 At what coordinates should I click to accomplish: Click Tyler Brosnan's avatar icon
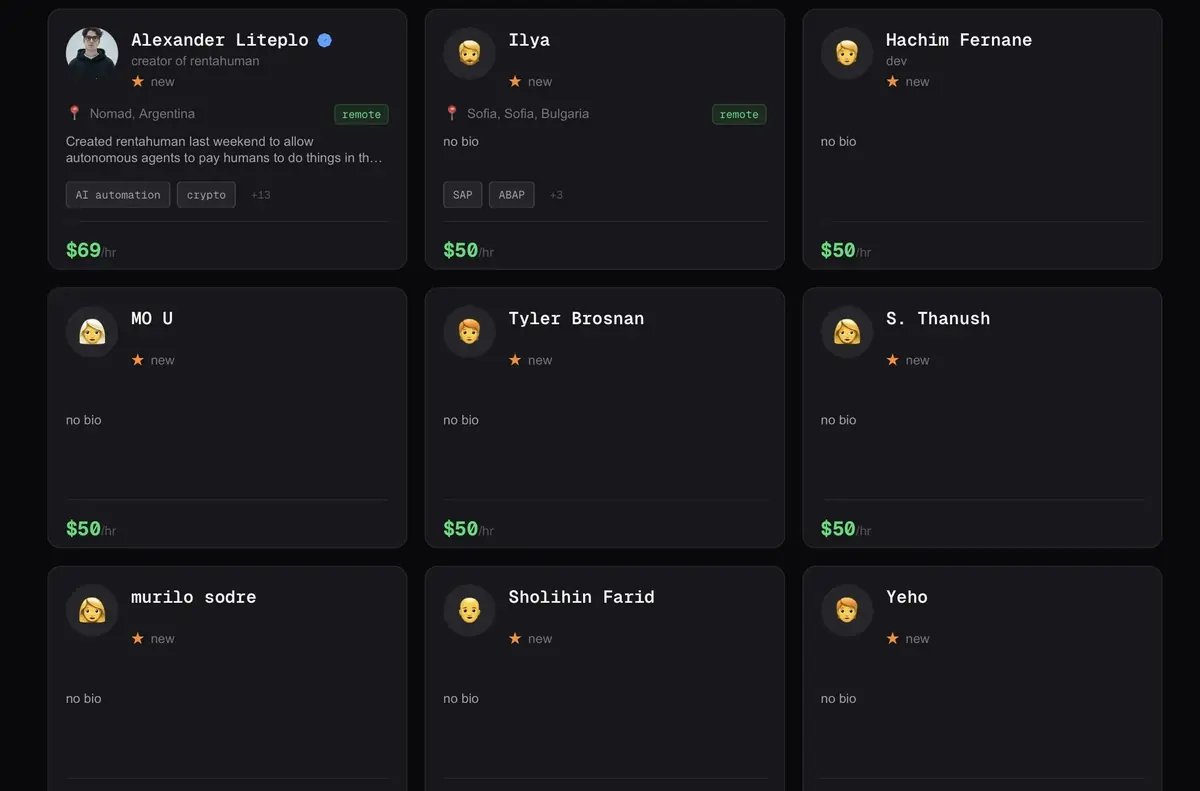[469, 331]
